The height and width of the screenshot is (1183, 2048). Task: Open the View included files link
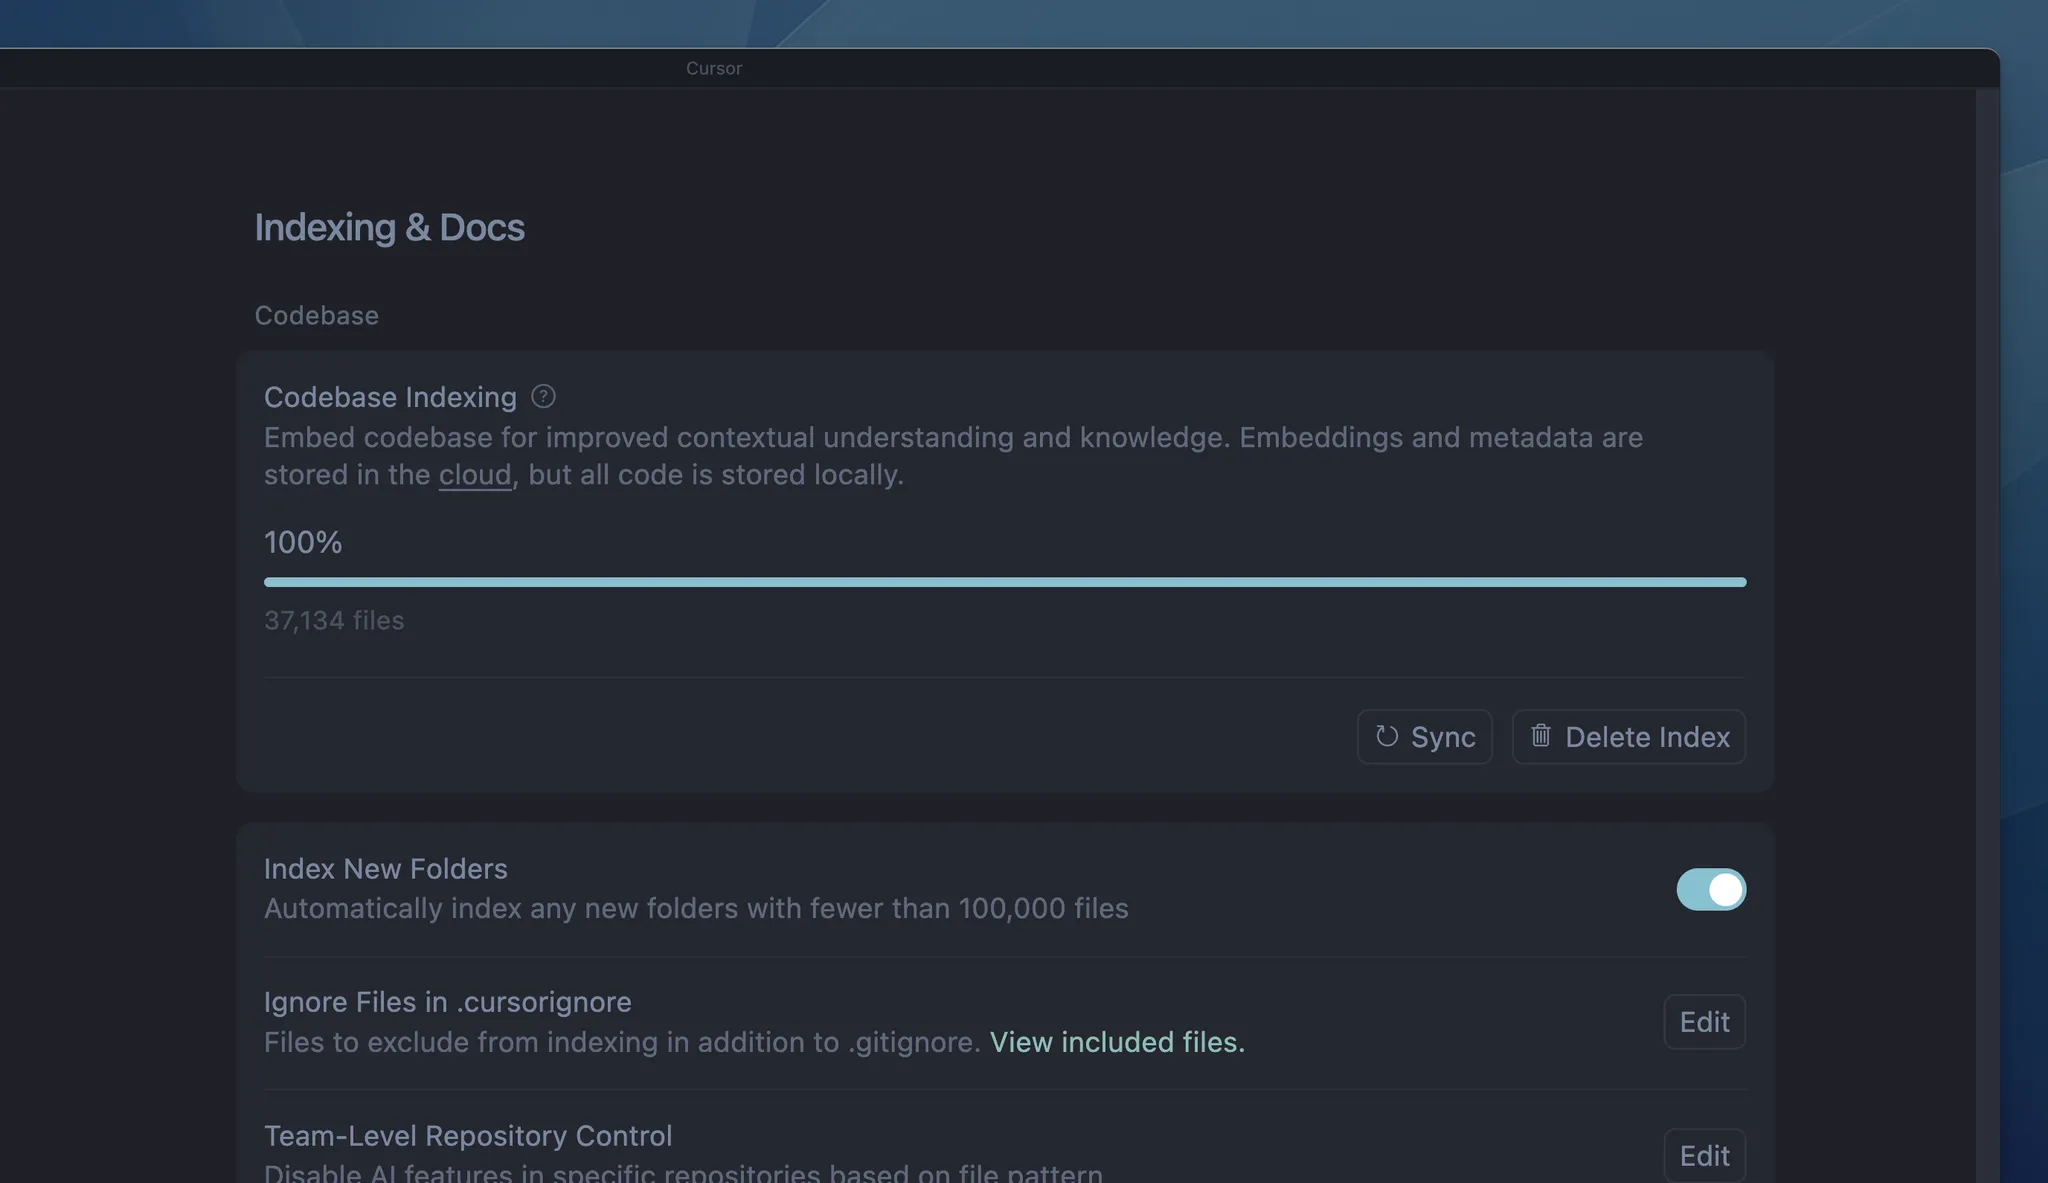point(1117,1042)
